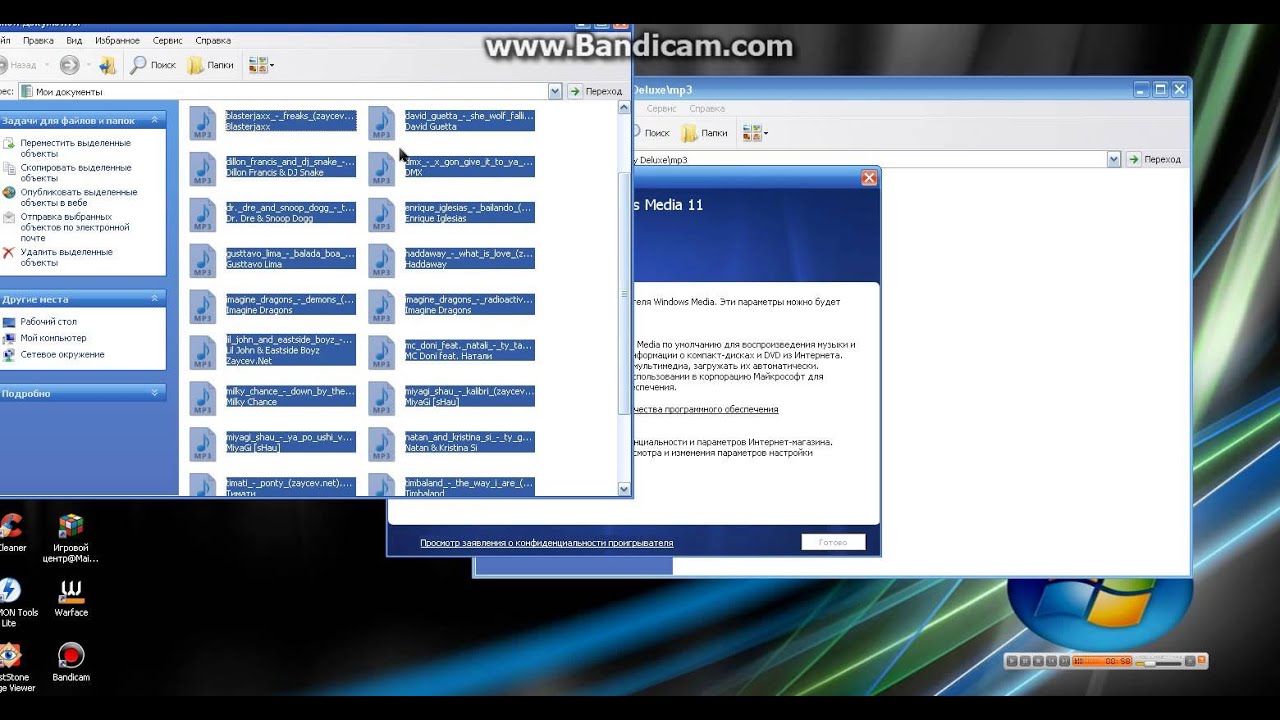Open the Правка menu
This screenshot has height=720, width=1280.
pos(38,41)
